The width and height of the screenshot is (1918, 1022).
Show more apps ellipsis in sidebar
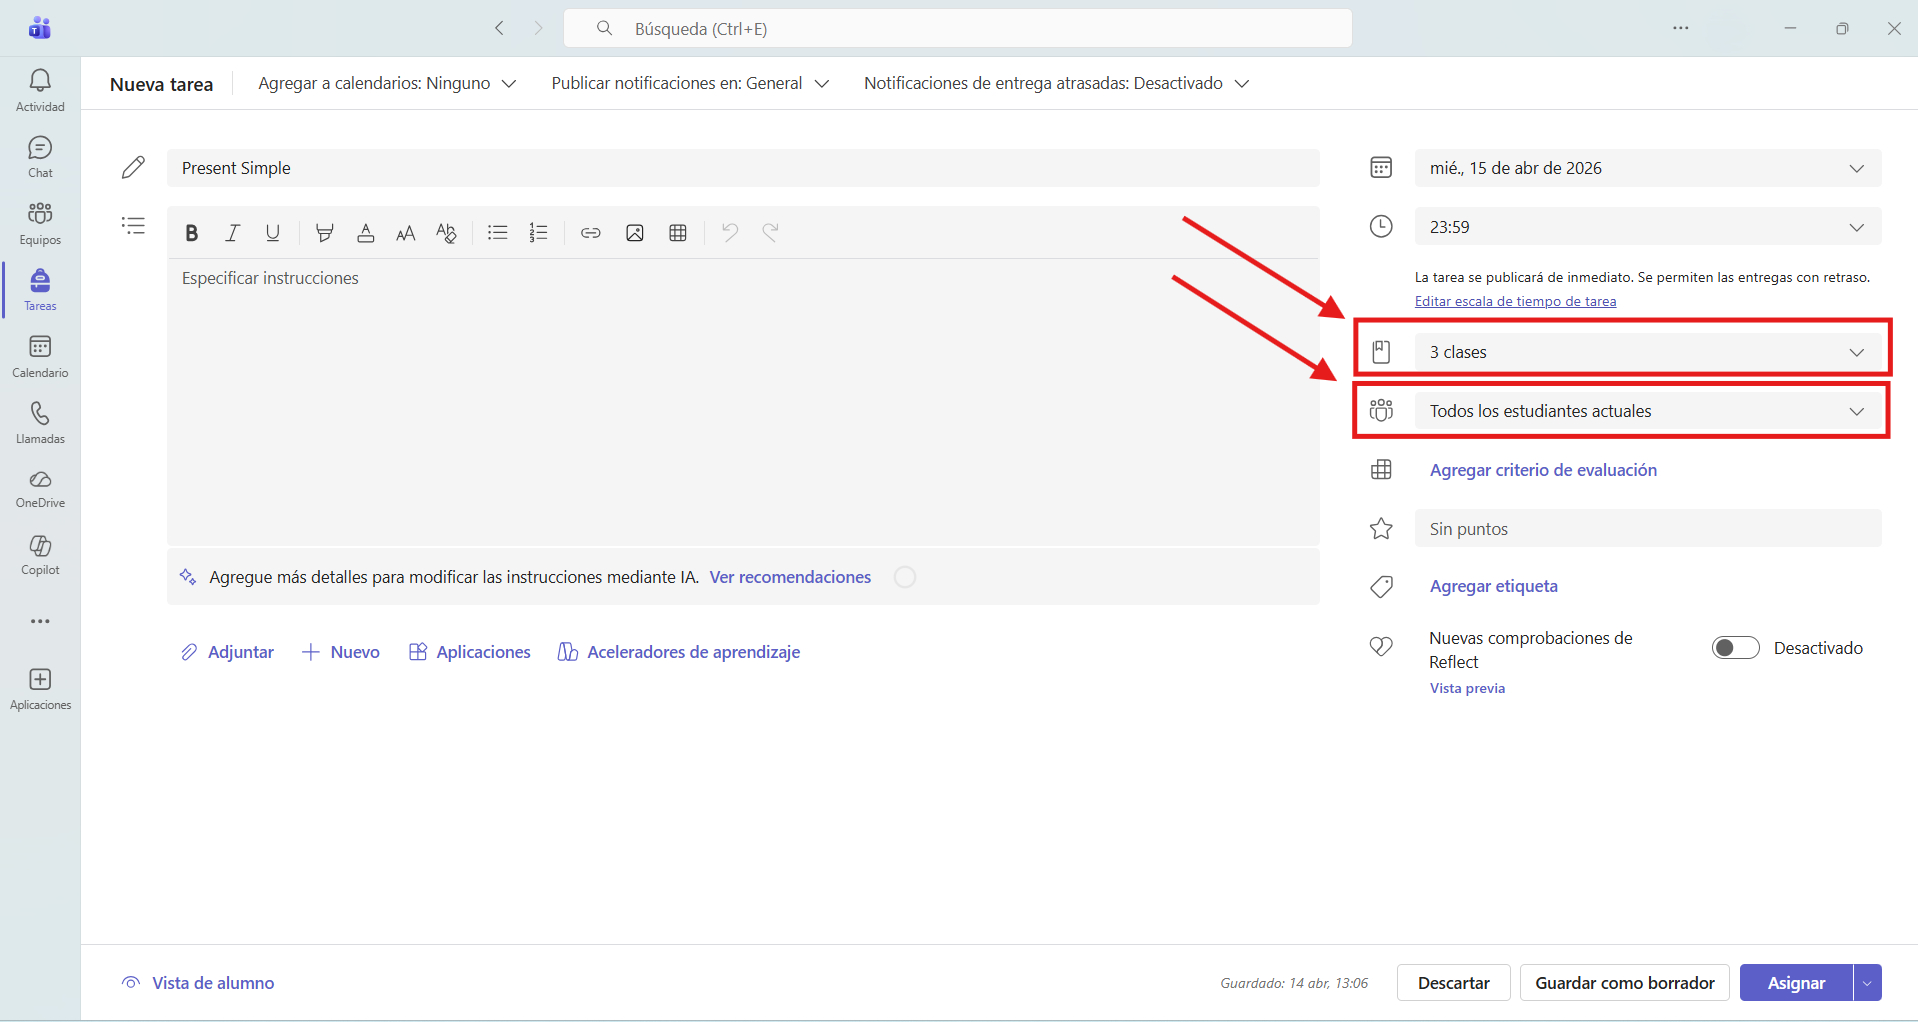click(x=40, y=621)
